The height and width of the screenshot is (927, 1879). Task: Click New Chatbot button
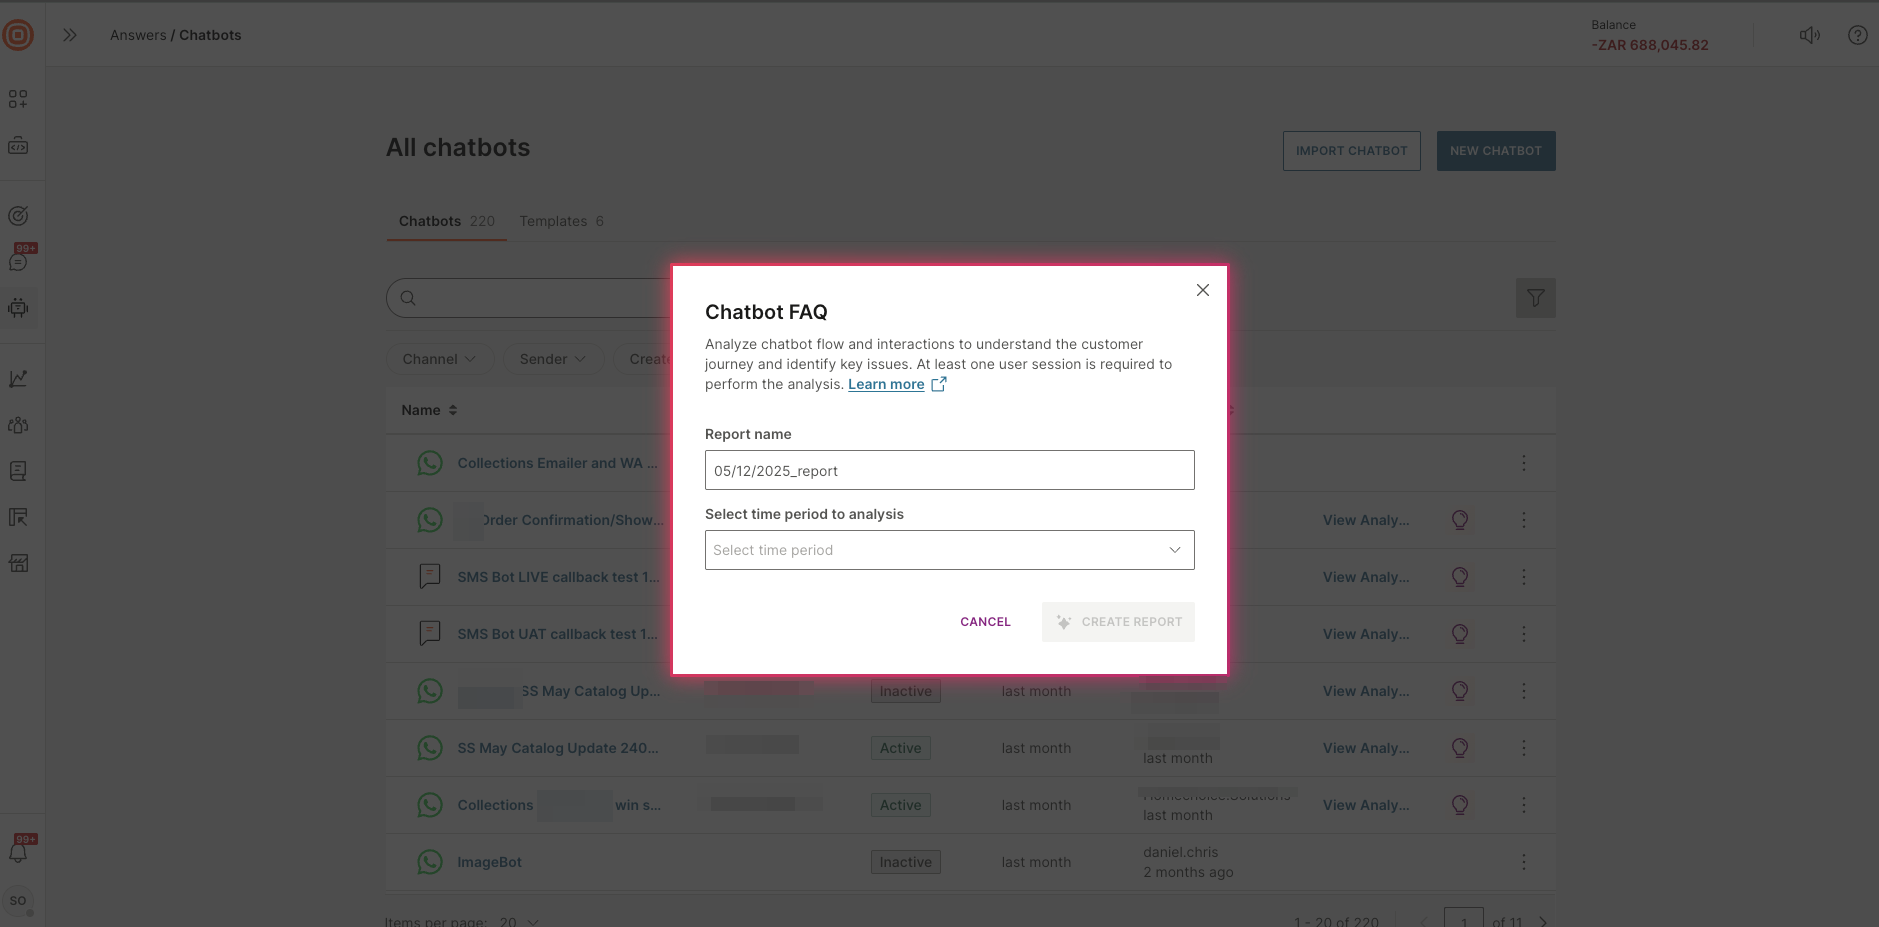pyautogui.click(x=1495, y=151)
